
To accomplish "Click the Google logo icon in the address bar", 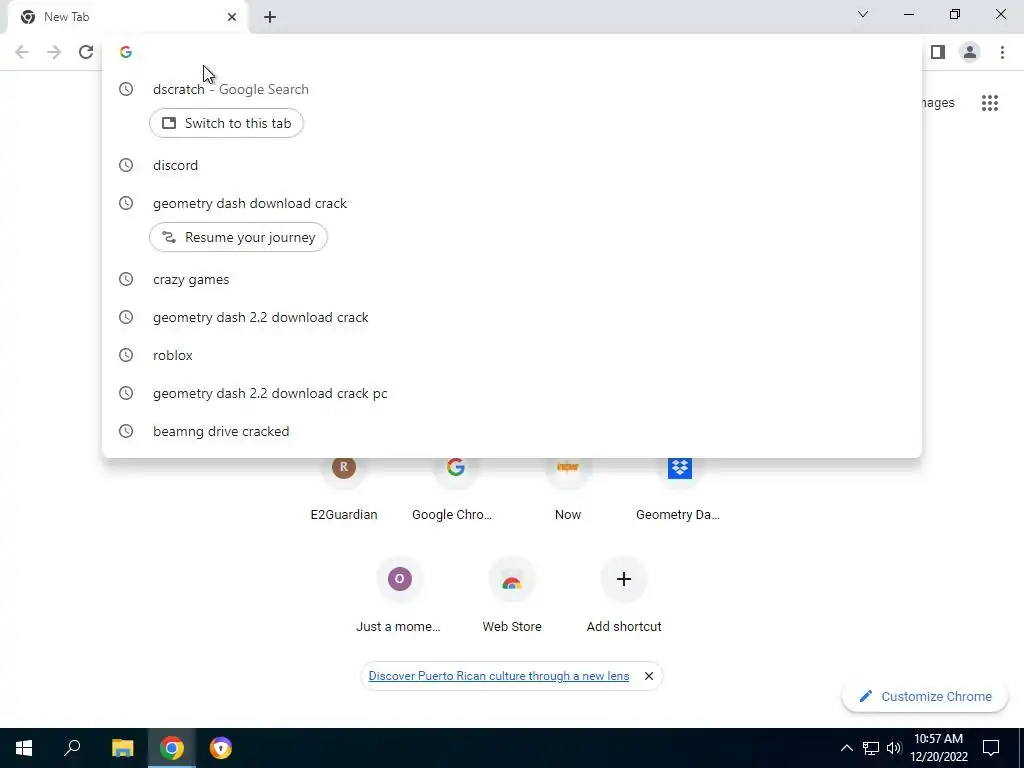I will click(x=126, y=52).
